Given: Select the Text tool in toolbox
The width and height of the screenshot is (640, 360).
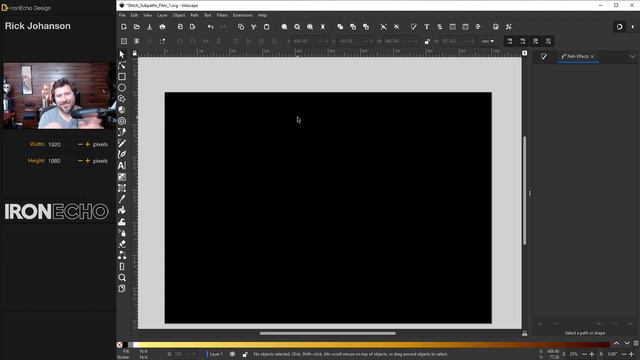Looking at the screenshot, I should pyautogui.click(x=122, y=166).
